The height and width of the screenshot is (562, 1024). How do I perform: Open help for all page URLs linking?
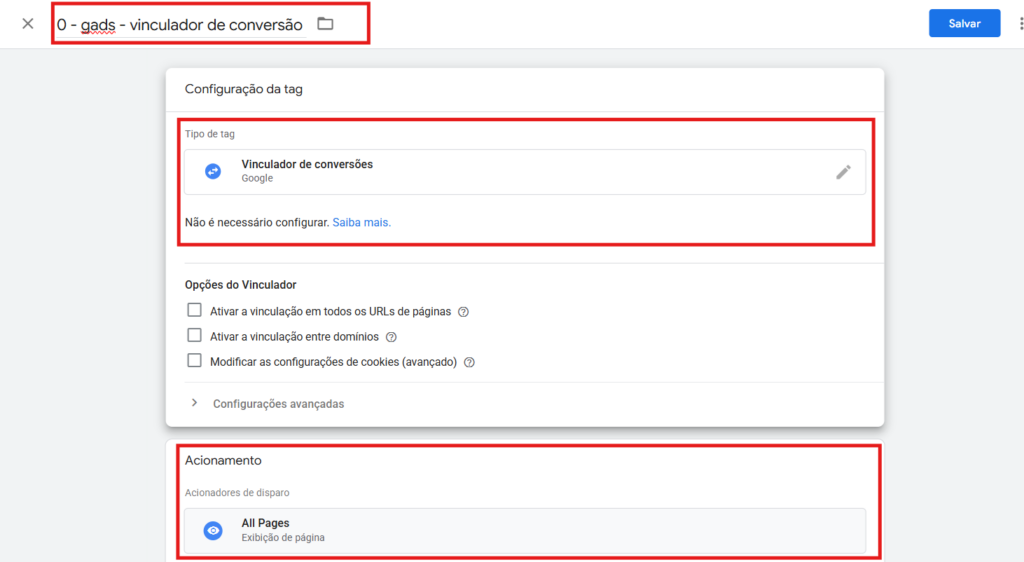(x=463, y=312)
